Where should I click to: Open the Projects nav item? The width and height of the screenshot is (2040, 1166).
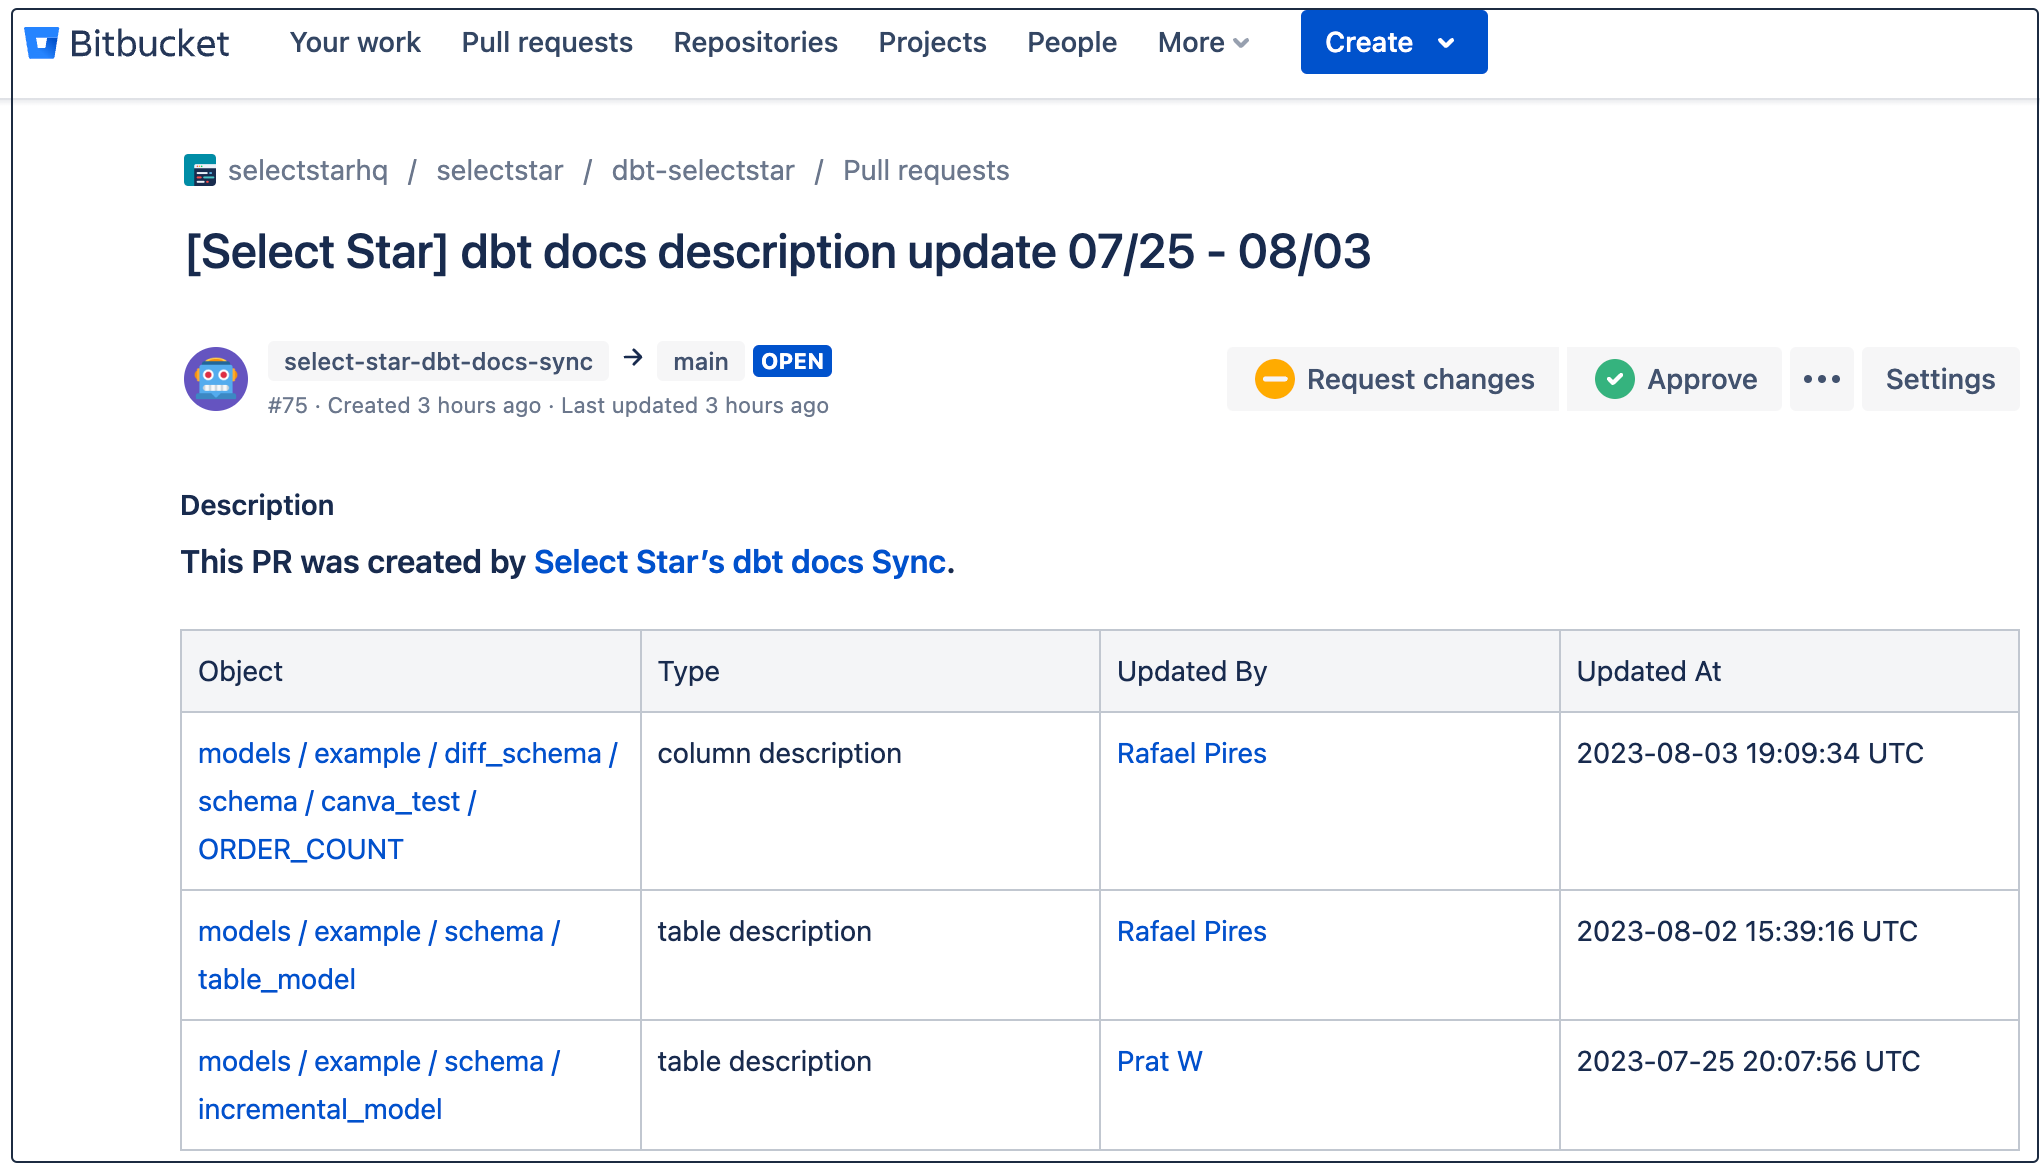pyautogui.click(x=932, y=43)
